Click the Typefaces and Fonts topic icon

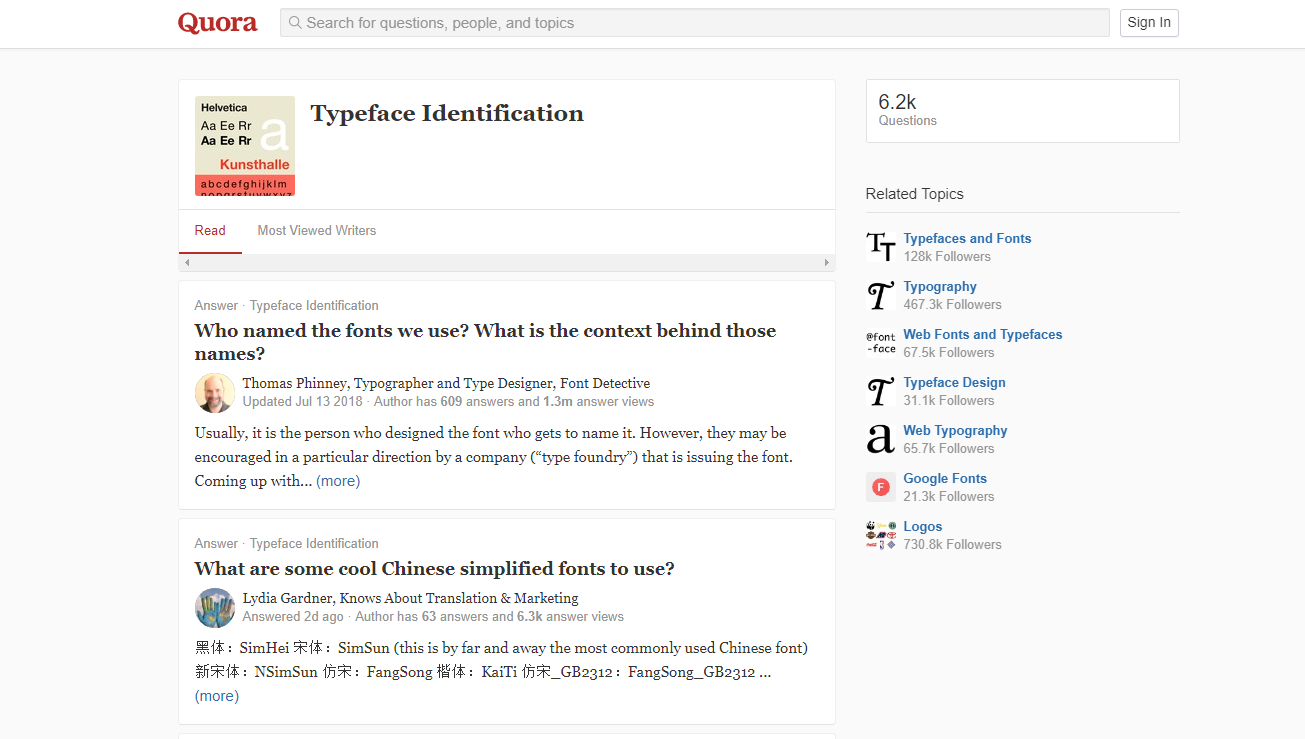pos(880,247)
